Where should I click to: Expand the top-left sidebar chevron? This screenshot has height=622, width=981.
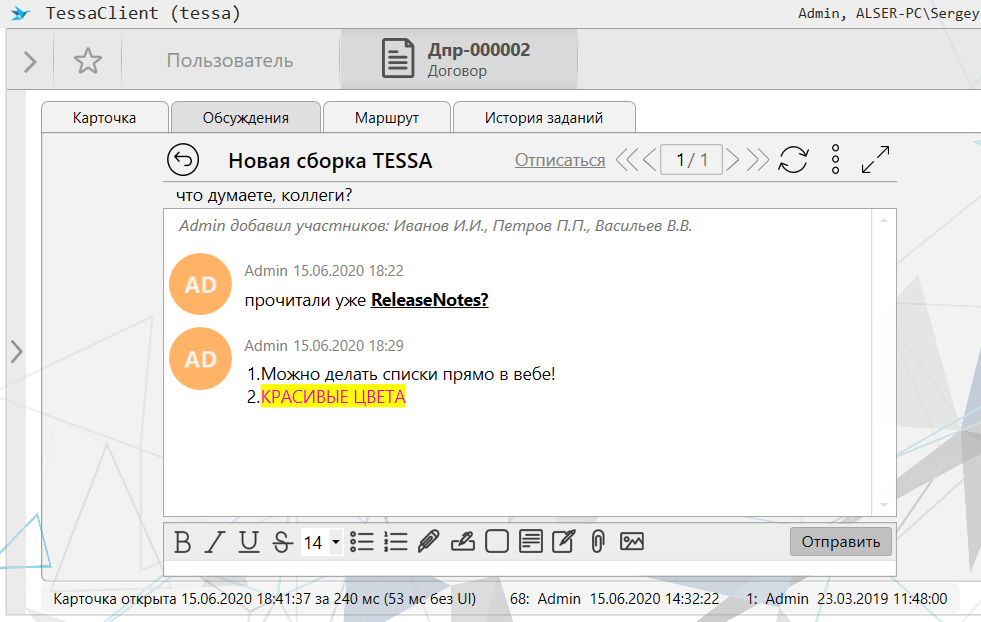click(x=30, y=61)
